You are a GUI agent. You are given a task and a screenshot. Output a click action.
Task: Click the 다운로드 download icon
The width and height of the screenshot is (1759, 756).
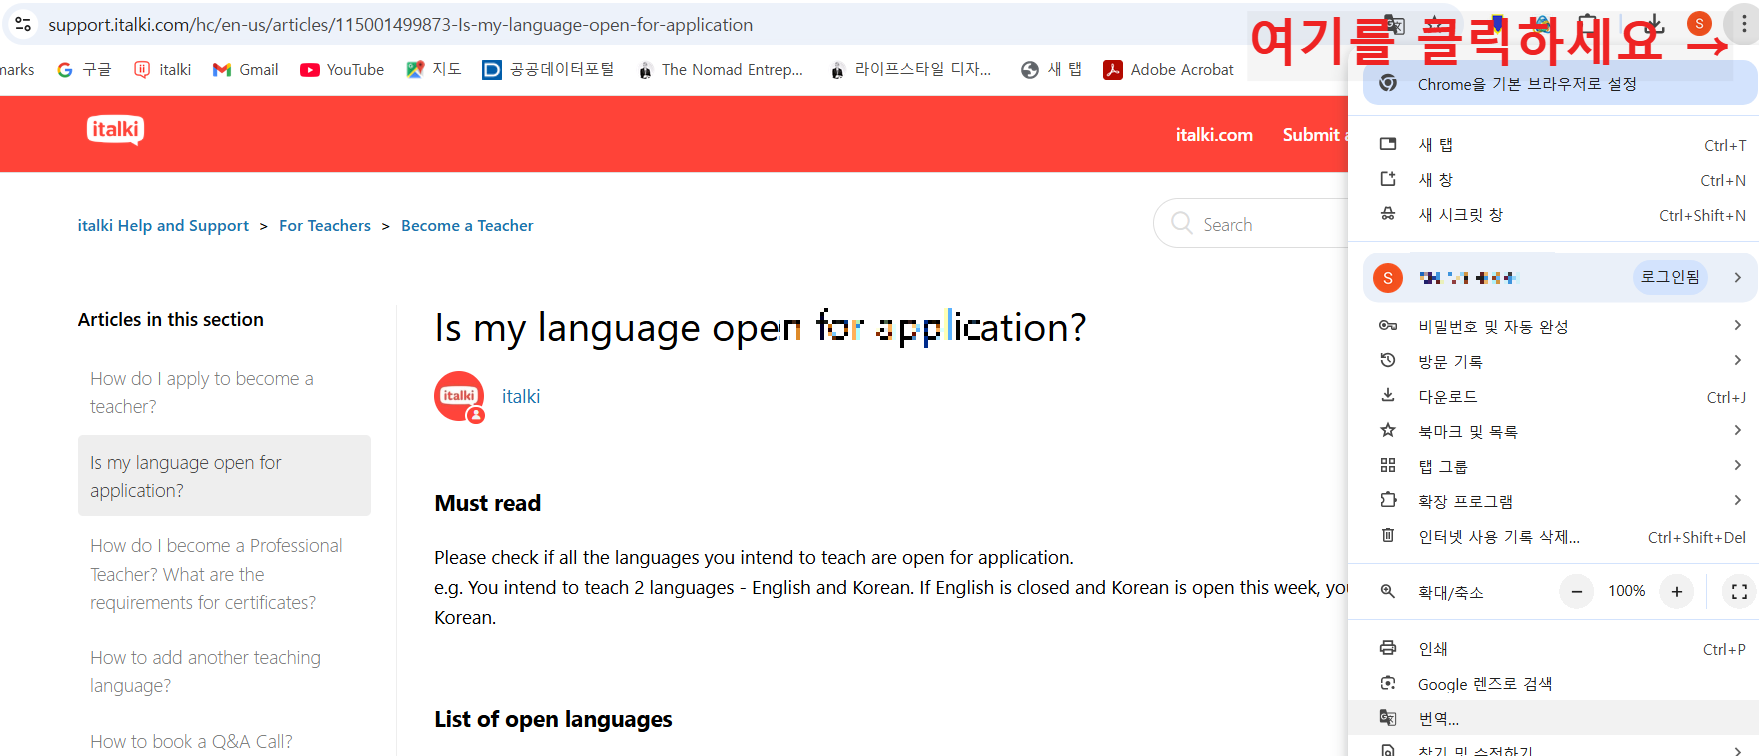coord(1388,396)
